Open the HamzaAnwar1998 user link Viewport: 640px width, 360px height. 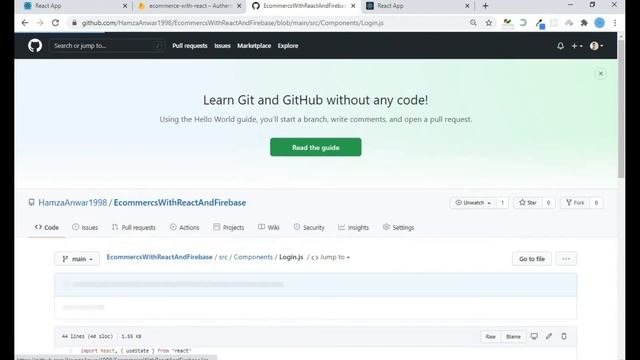click(x=73, y=203)
